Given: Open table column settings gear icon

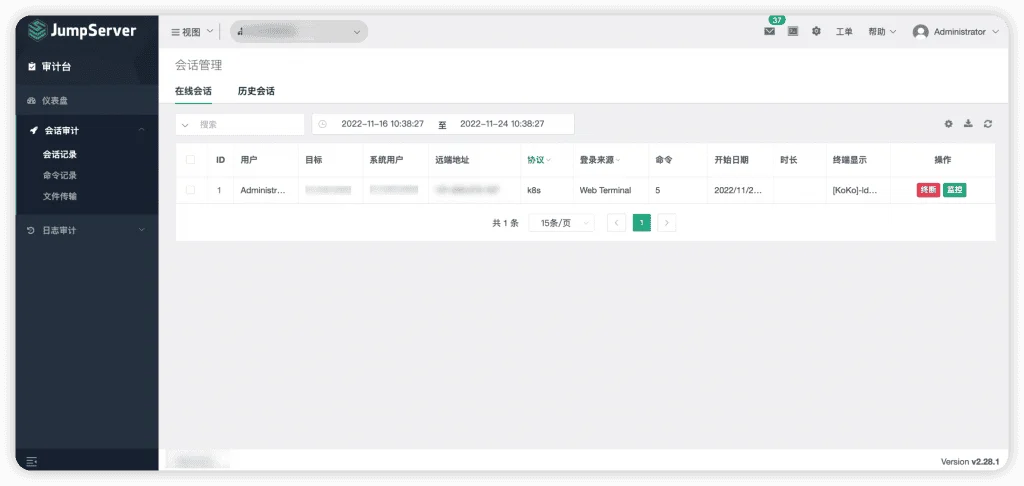Looking at the screenshot, I should point(948,124).
